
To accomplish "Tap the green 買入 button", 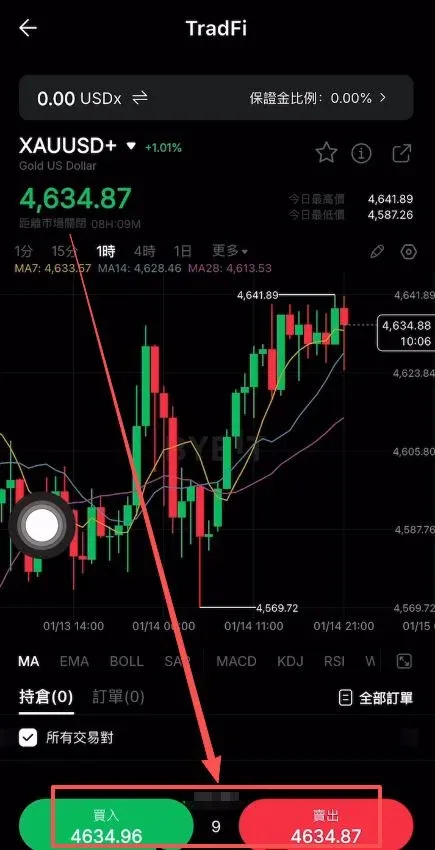I will pyautogui.click(x=106, y=824).
